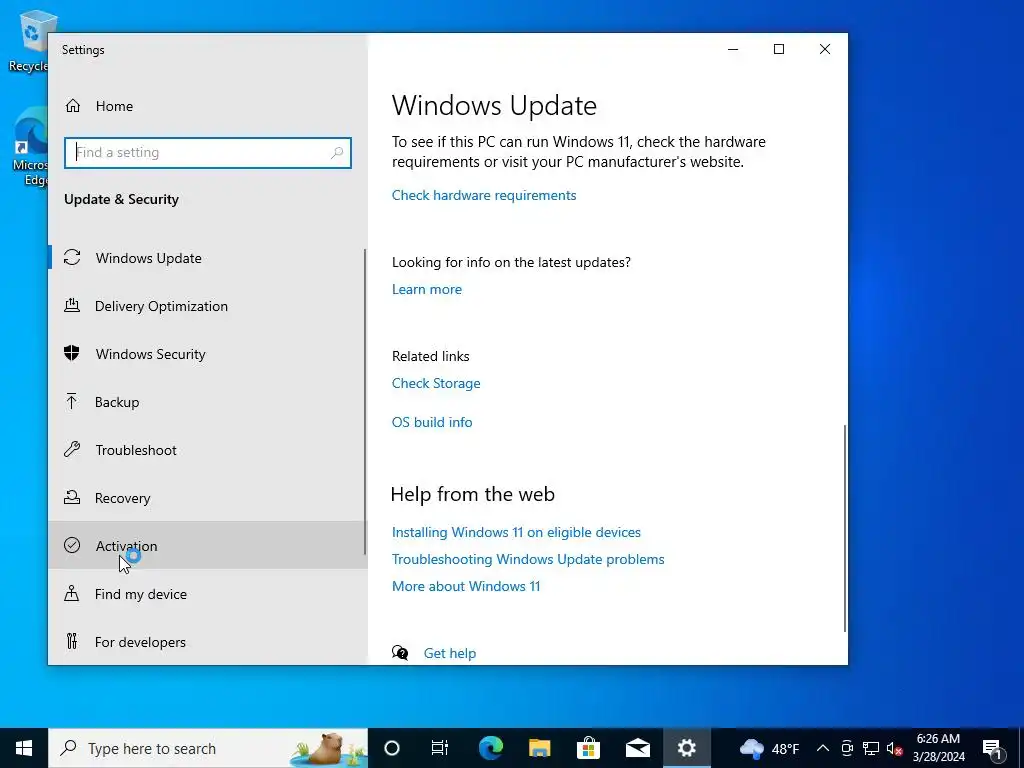Click the Cortana circle icon on taskbar
Viewport: 1024px width, 768px height.
coord(392,748)
